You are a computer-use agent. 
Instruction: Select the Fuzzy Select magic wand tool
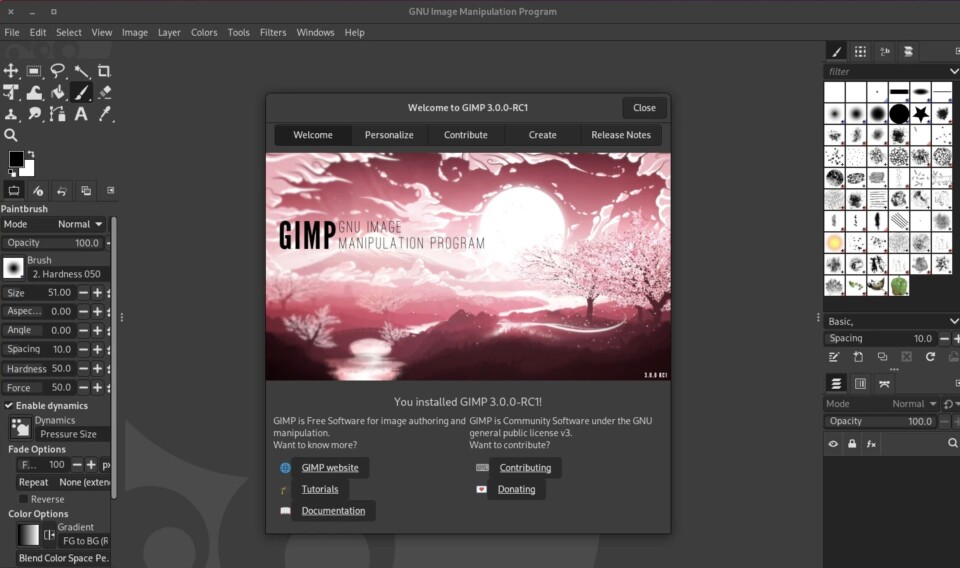pos(81,71)
